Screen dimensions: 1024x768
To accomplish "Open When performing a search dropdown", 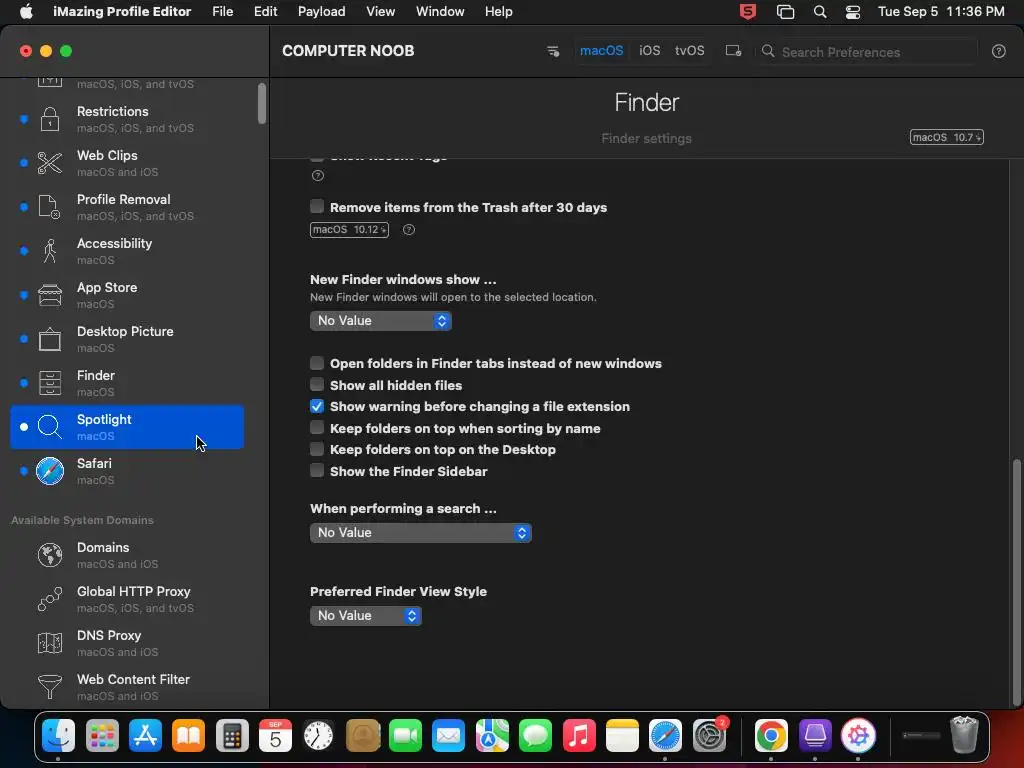I will click(421, 533).
